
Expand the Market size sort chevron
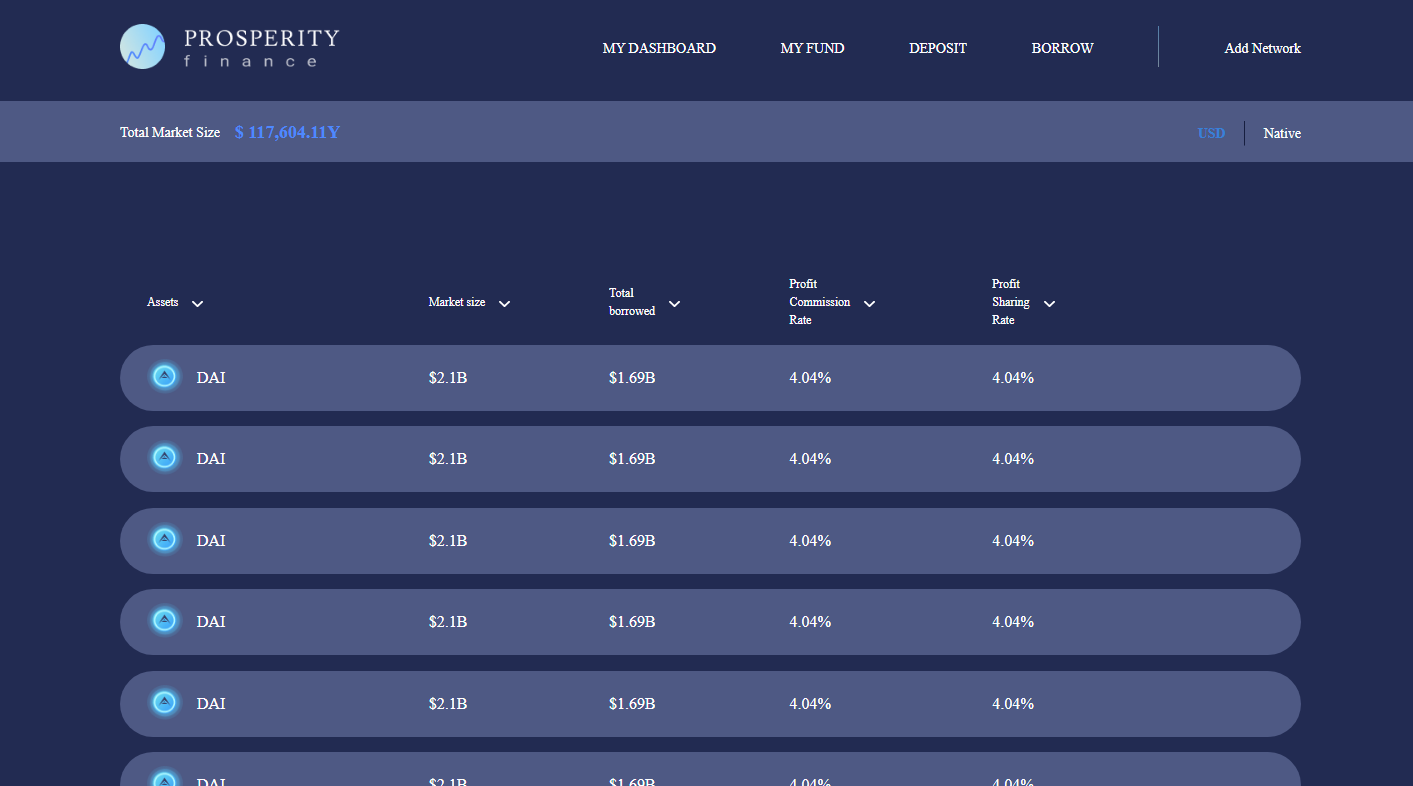click(x=504, y=304)
